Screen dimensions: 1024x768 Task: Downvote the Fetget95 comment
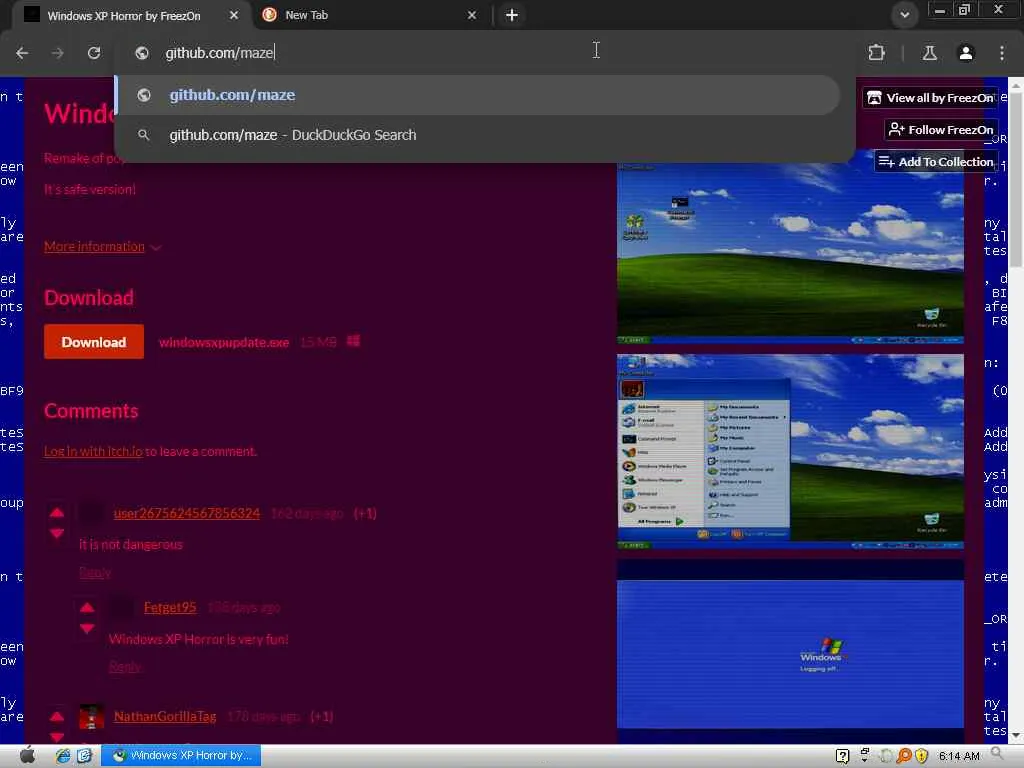(87, 629)
